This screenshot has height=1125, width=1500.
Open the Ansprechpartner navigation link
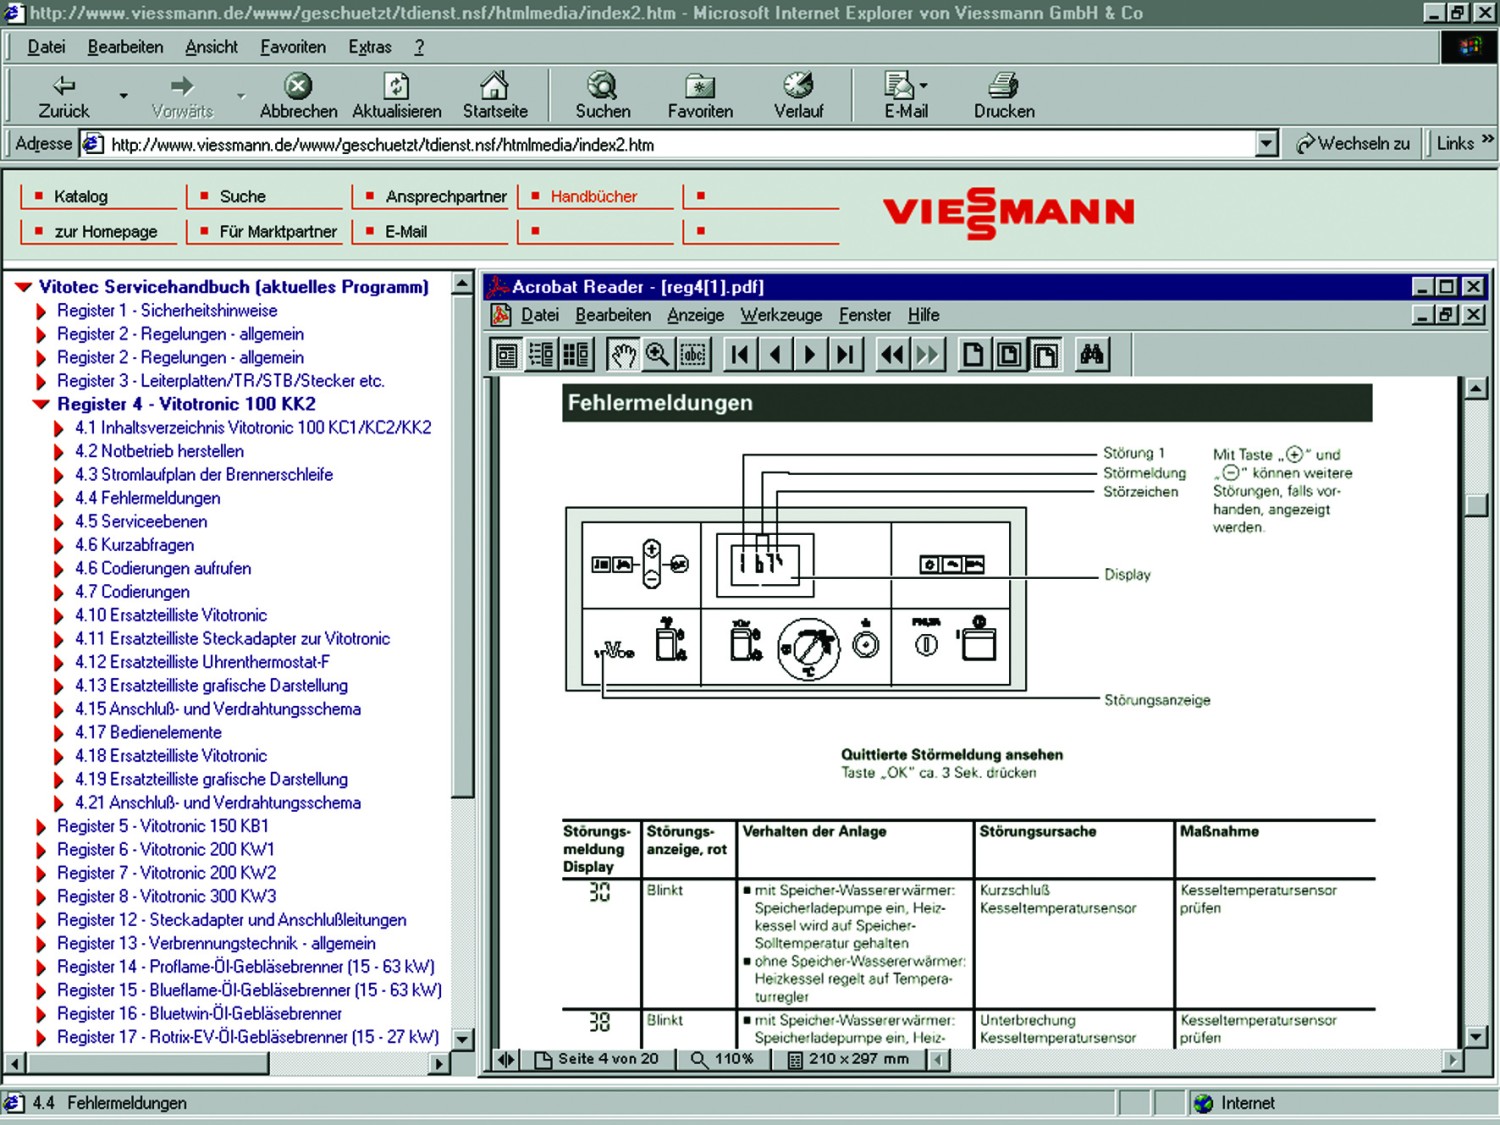[x=446, y=196]
